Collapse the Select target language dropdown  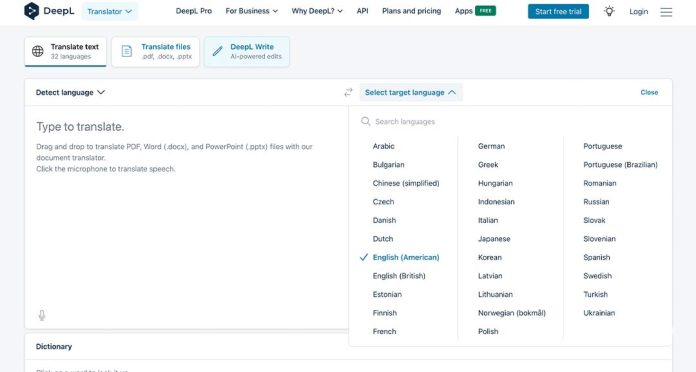tap(411, 92)
